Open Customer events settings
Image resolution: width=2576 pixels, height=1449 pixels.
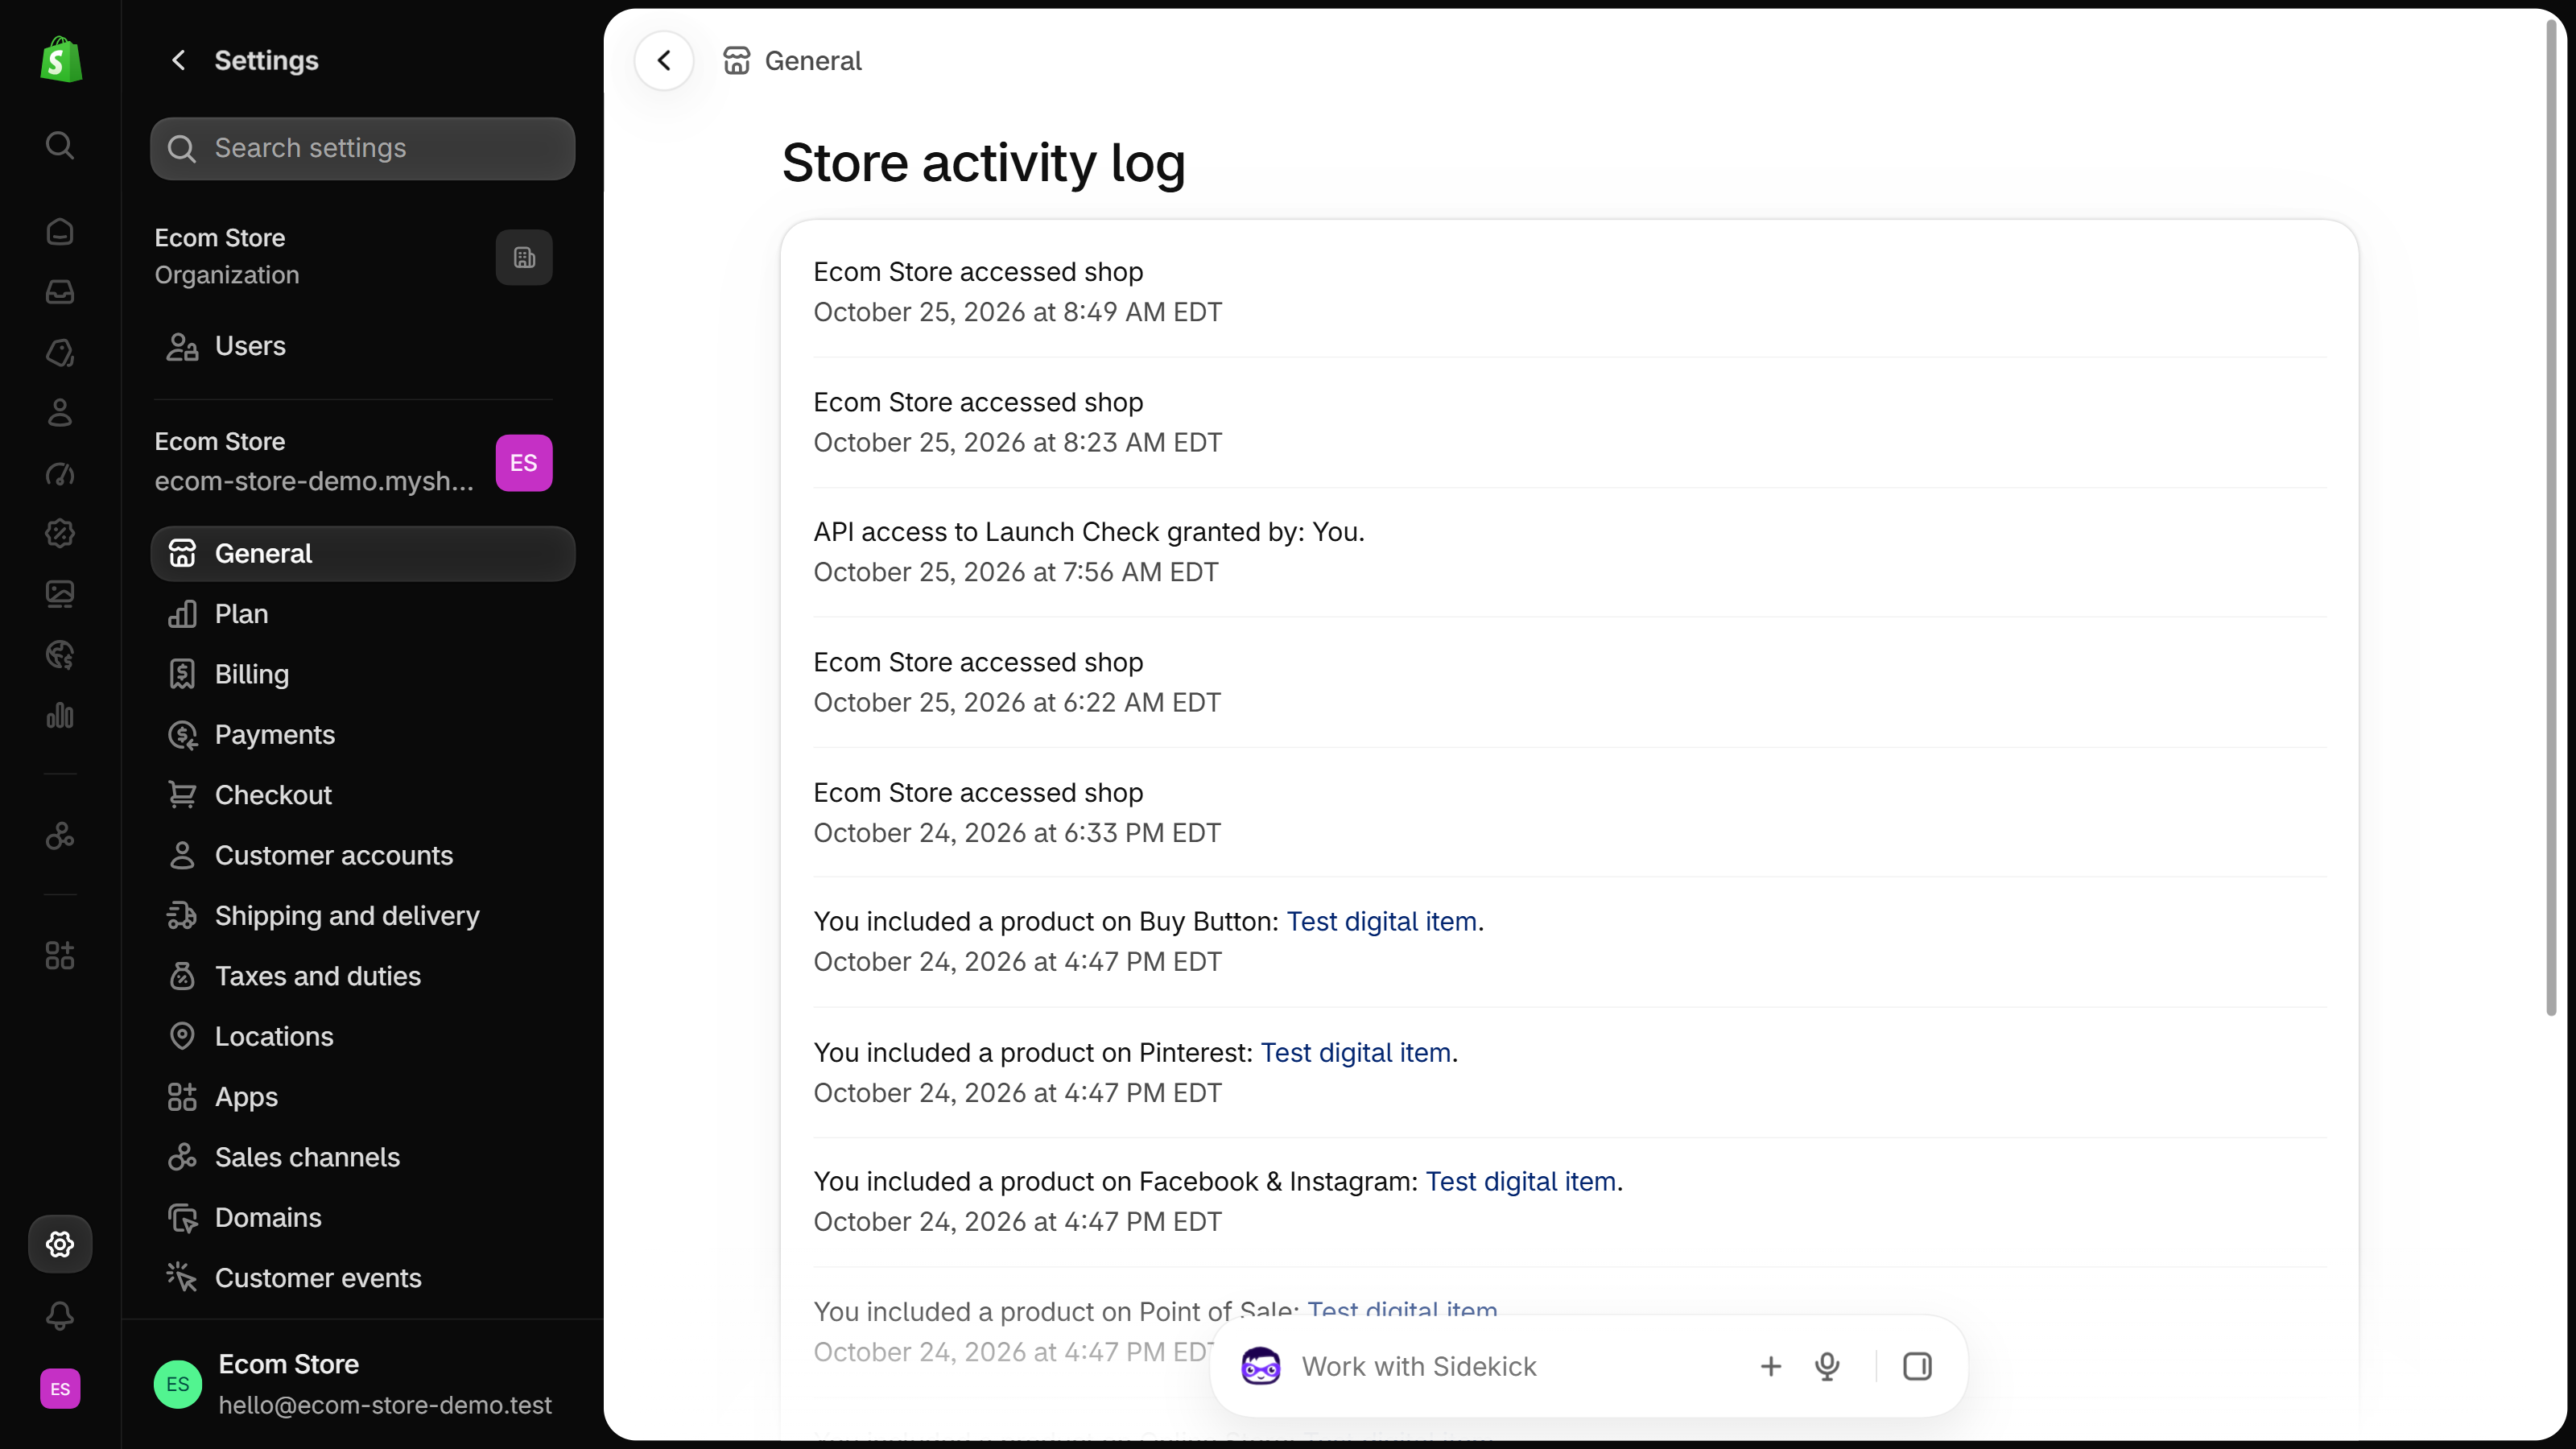[x=363, y=1278]
